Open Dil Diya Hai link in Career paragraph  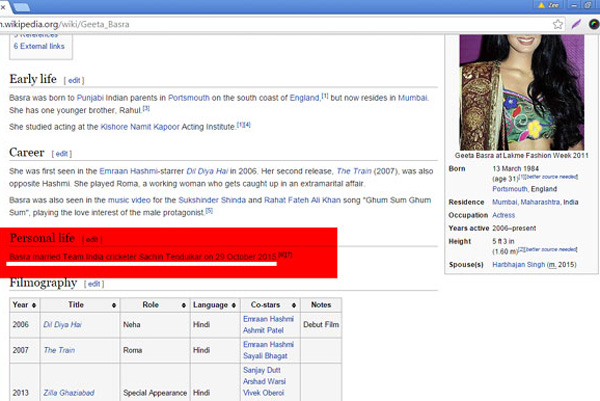click(207, 171)
